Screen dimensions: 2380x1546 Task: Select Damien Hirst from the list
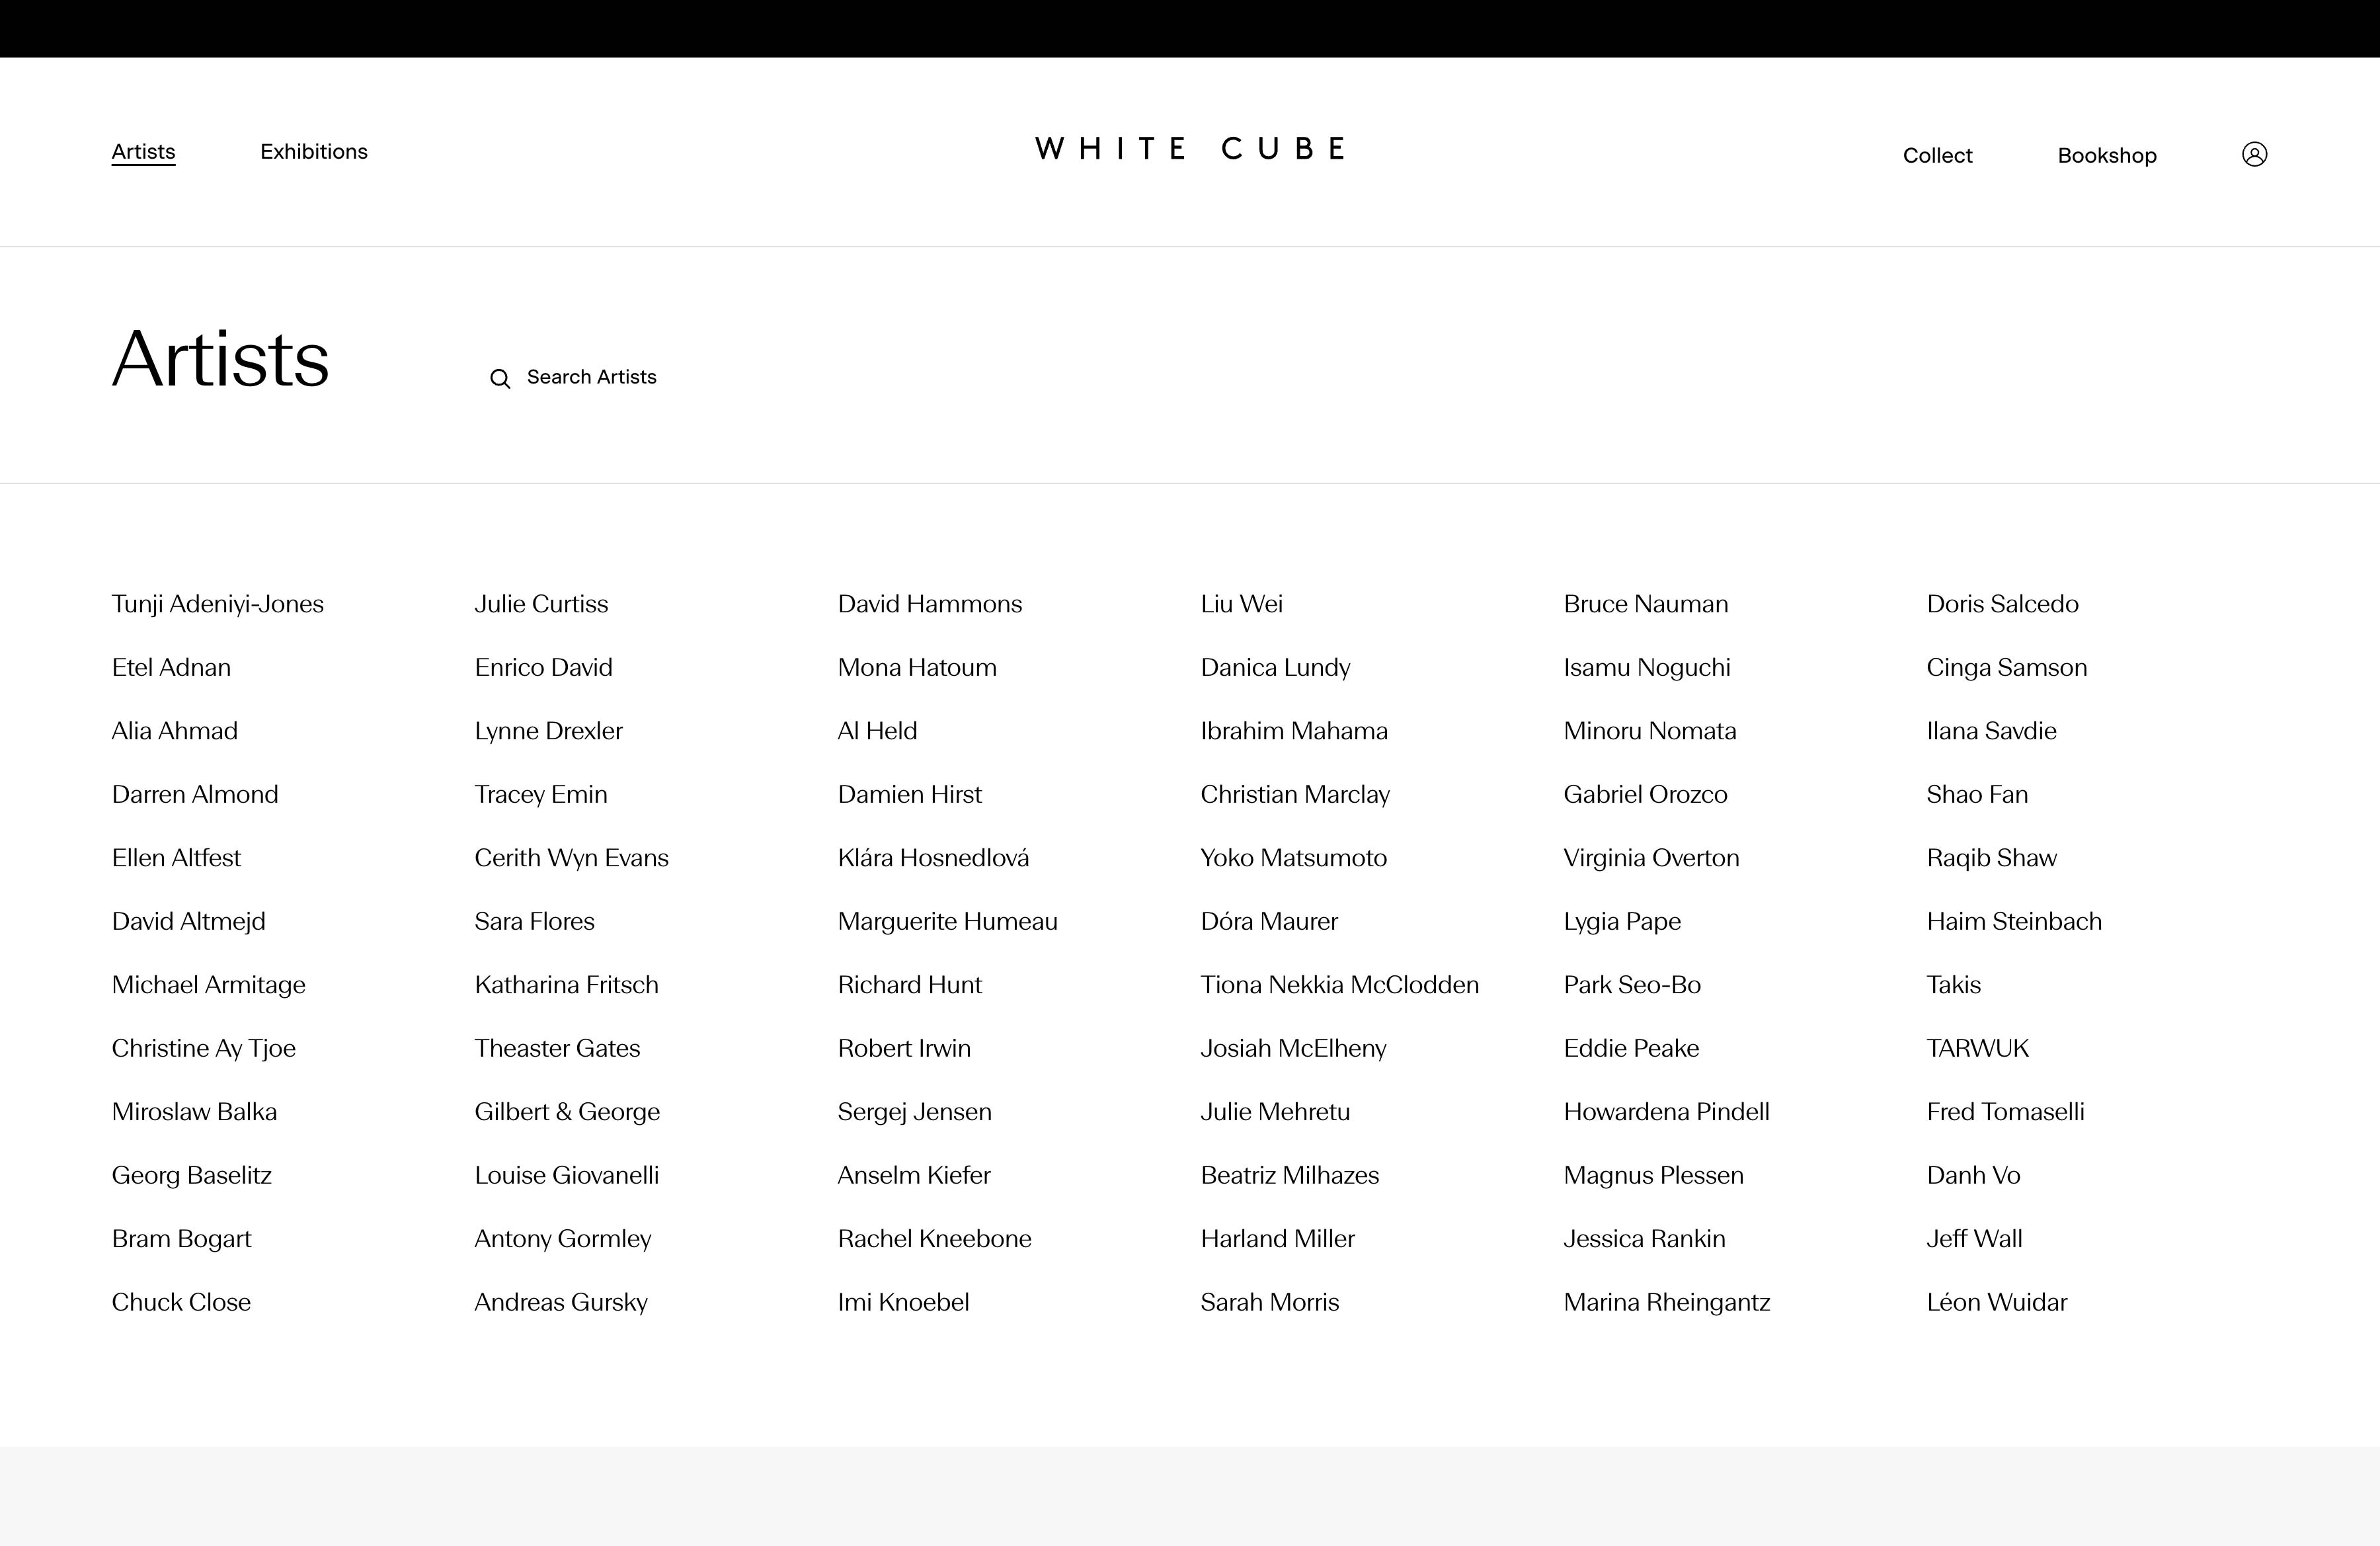[909, 795]
